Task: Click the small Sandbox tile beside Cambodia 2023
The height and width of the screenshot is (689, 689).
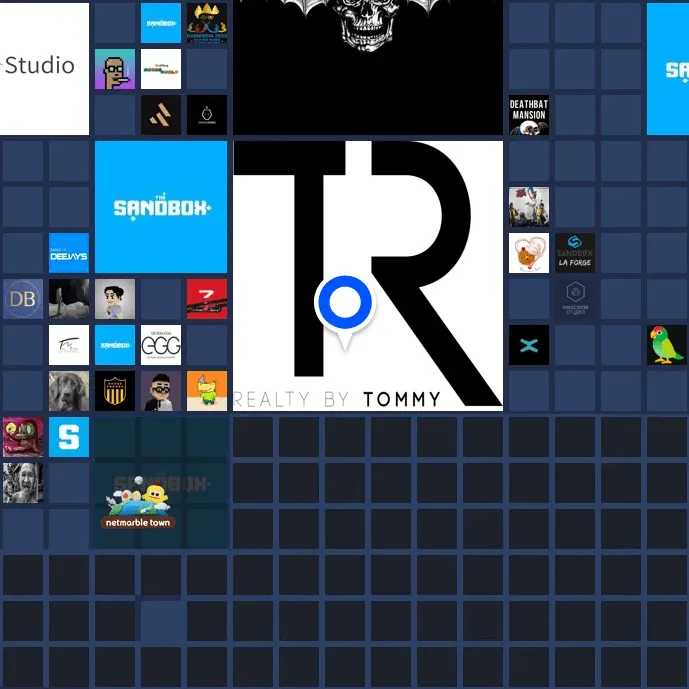Action: [161, 23]
